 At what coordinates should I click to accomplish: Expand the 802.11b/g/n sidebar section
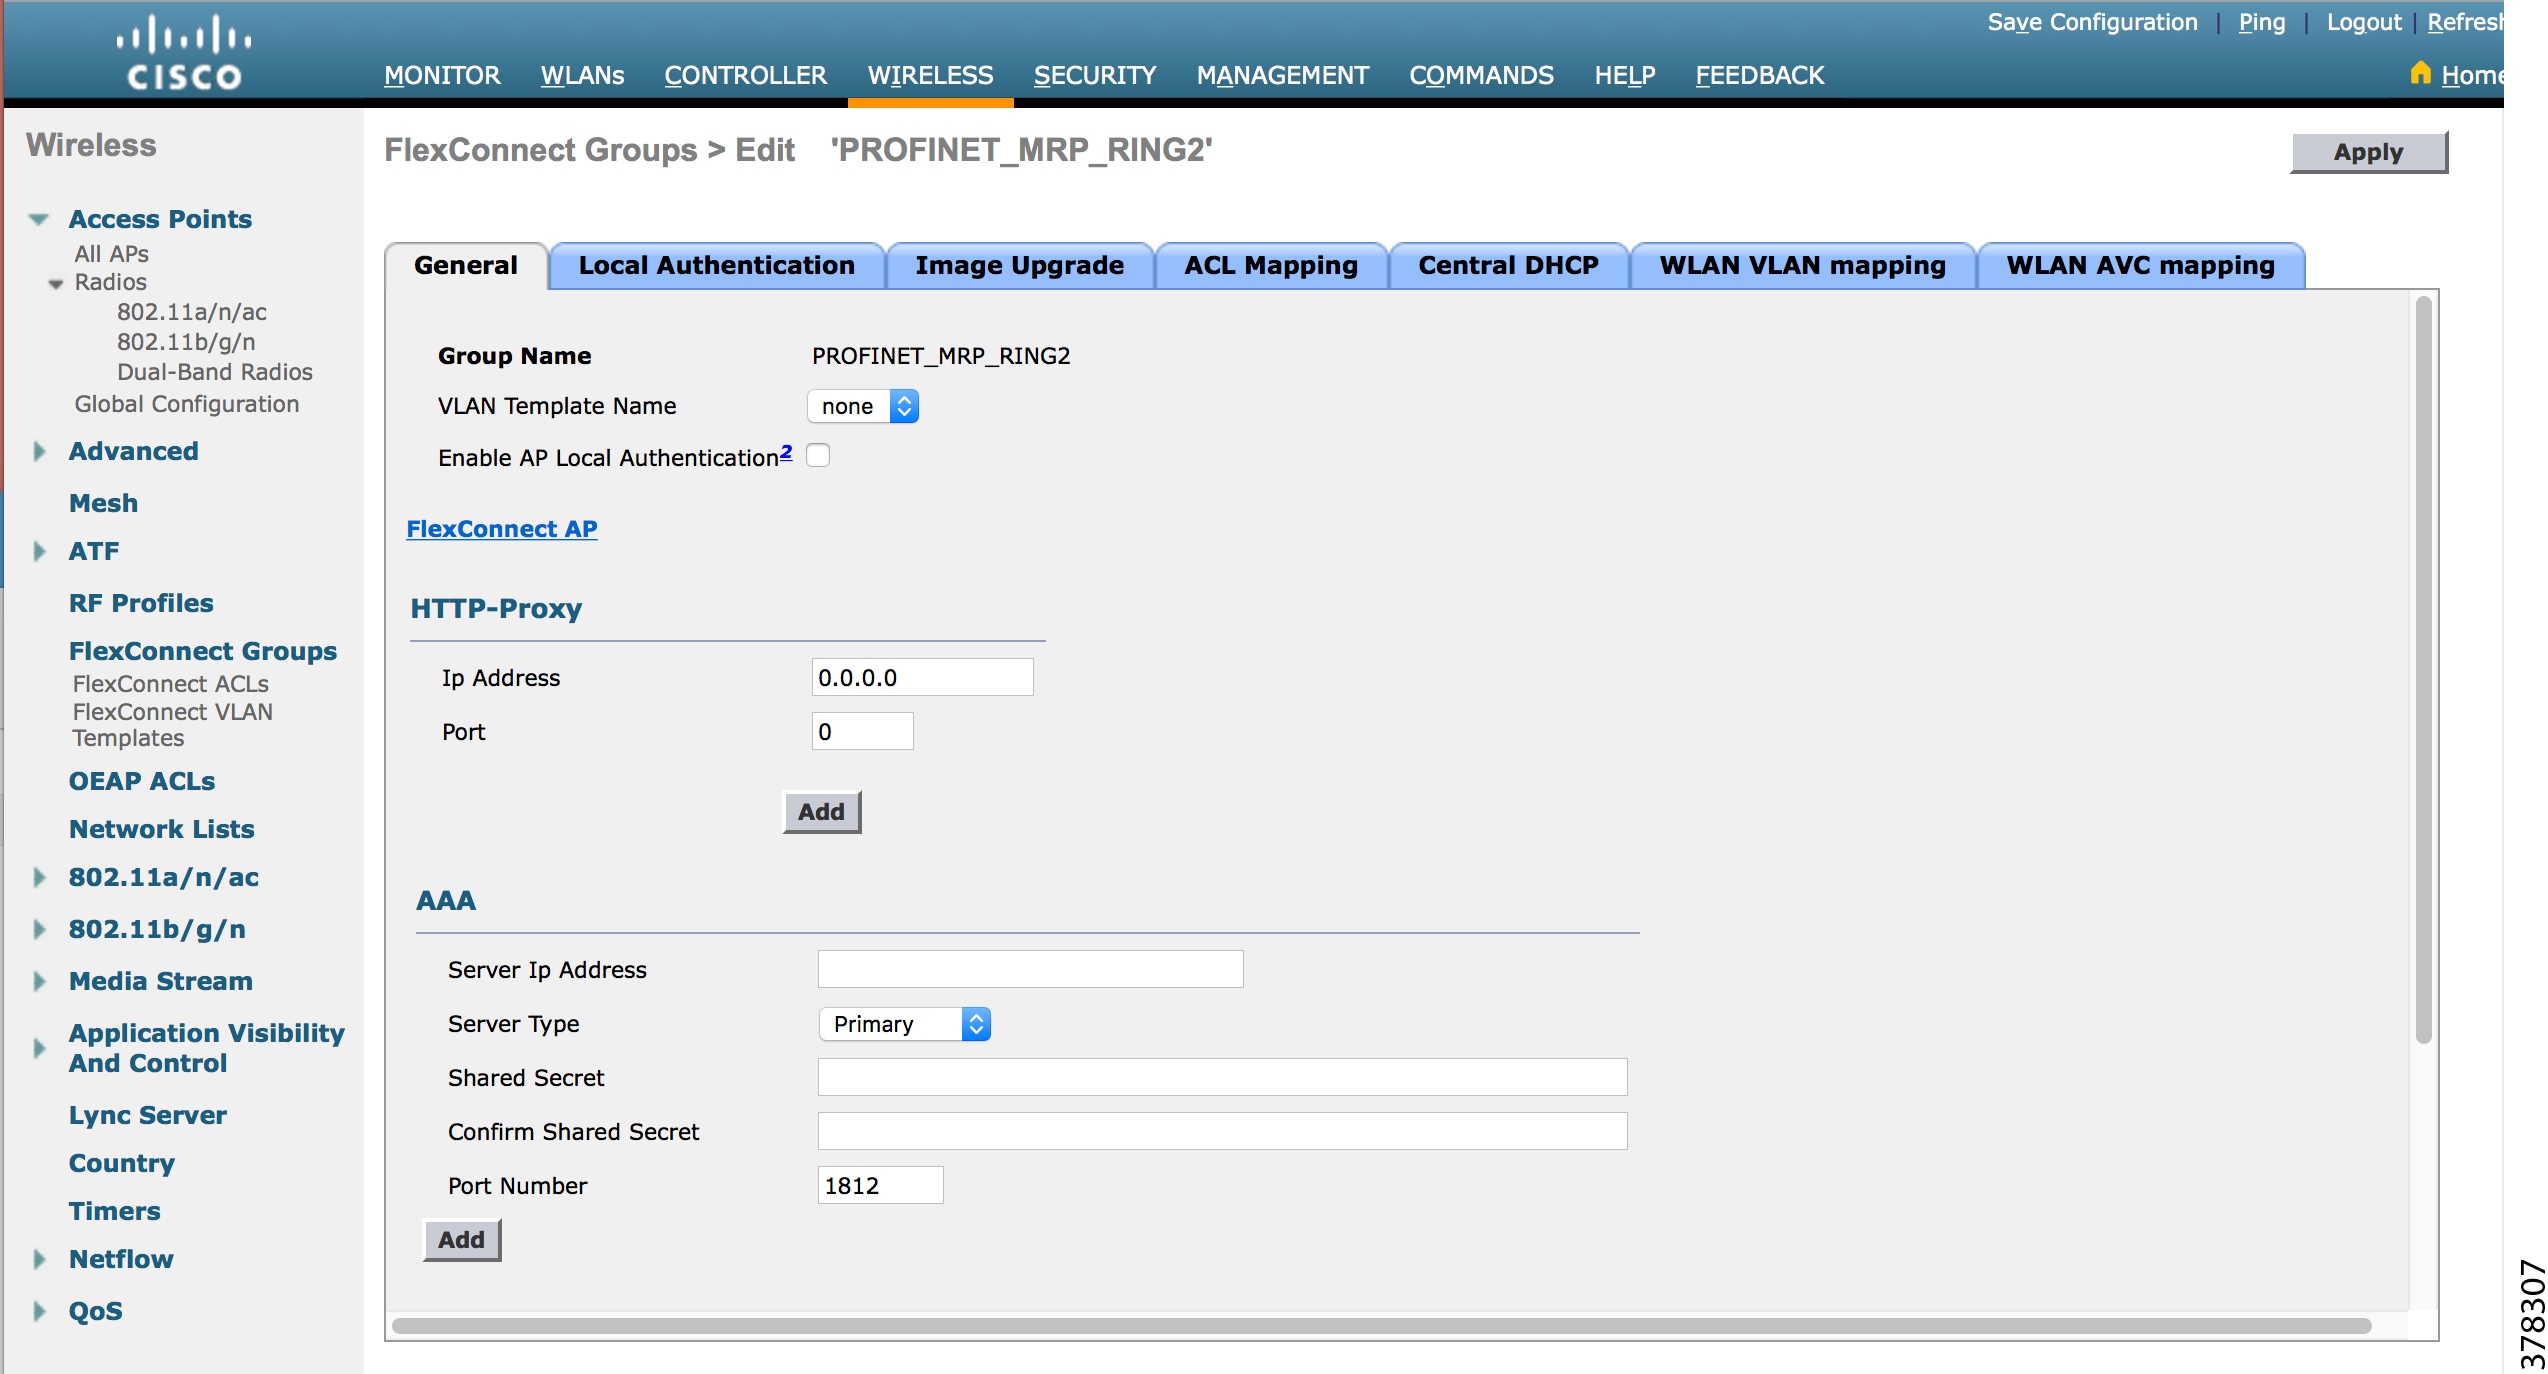click(x=39, y=929)
